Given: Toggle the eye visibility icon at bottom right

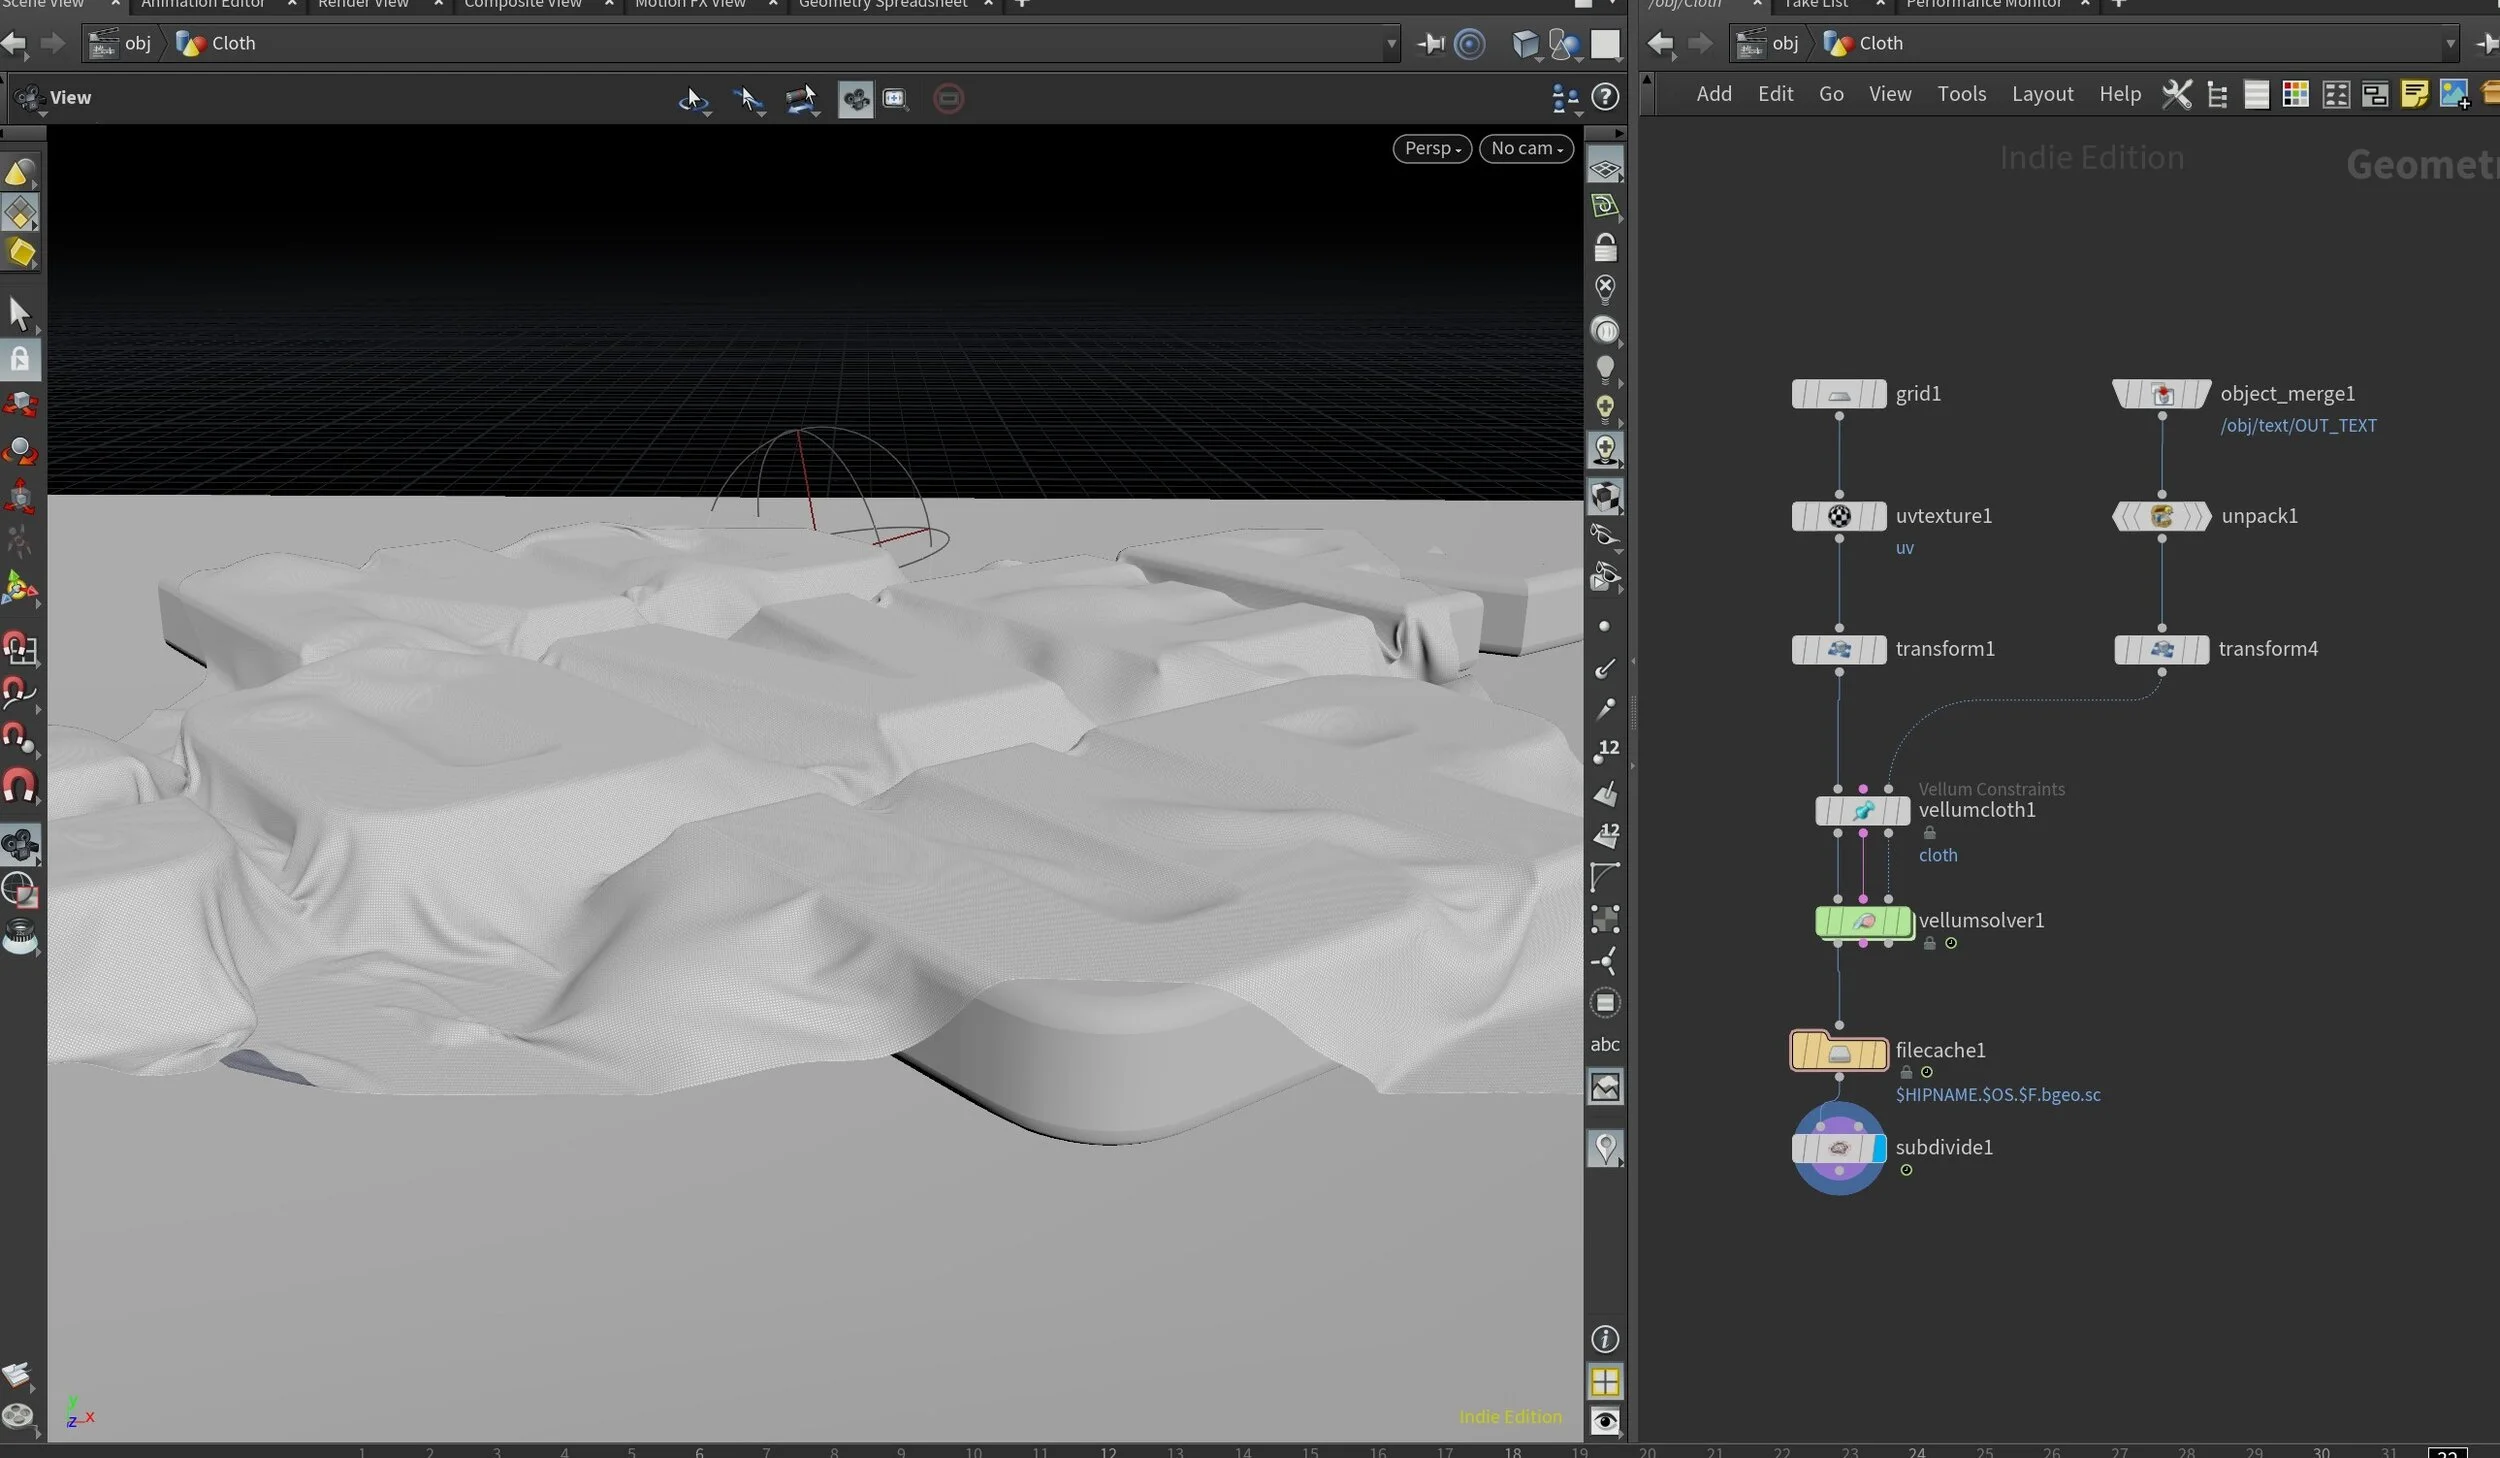Looking at the screenshot, I should [x=1605, y=1421].
